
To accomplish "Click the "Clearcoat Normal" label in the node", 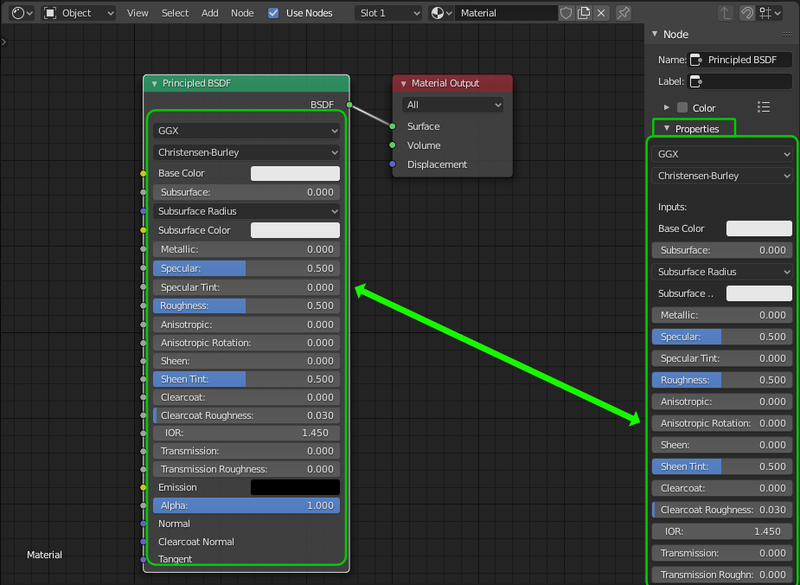I will [196, 542].
